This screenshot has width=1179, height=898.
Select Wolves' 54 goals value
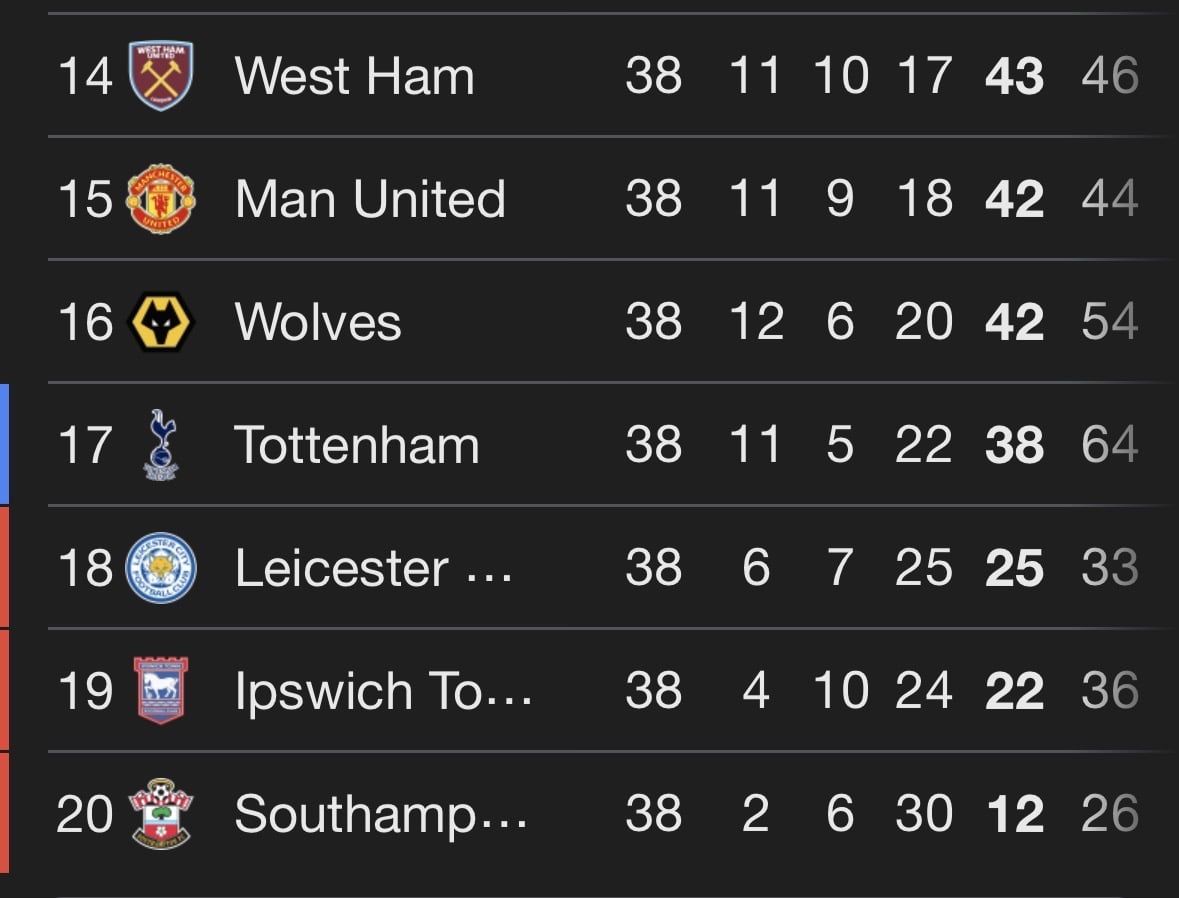pyautogui.click(x=1110, y=322)
